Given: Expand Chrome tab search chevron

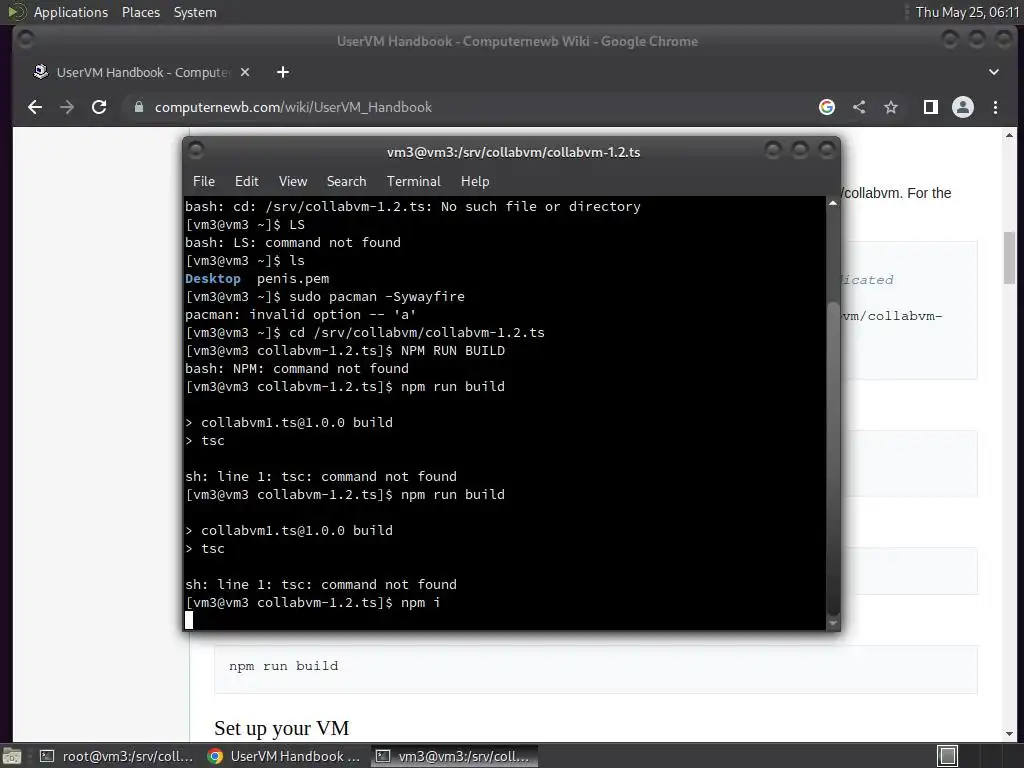Looking at the screenshot, I should 993,72.
